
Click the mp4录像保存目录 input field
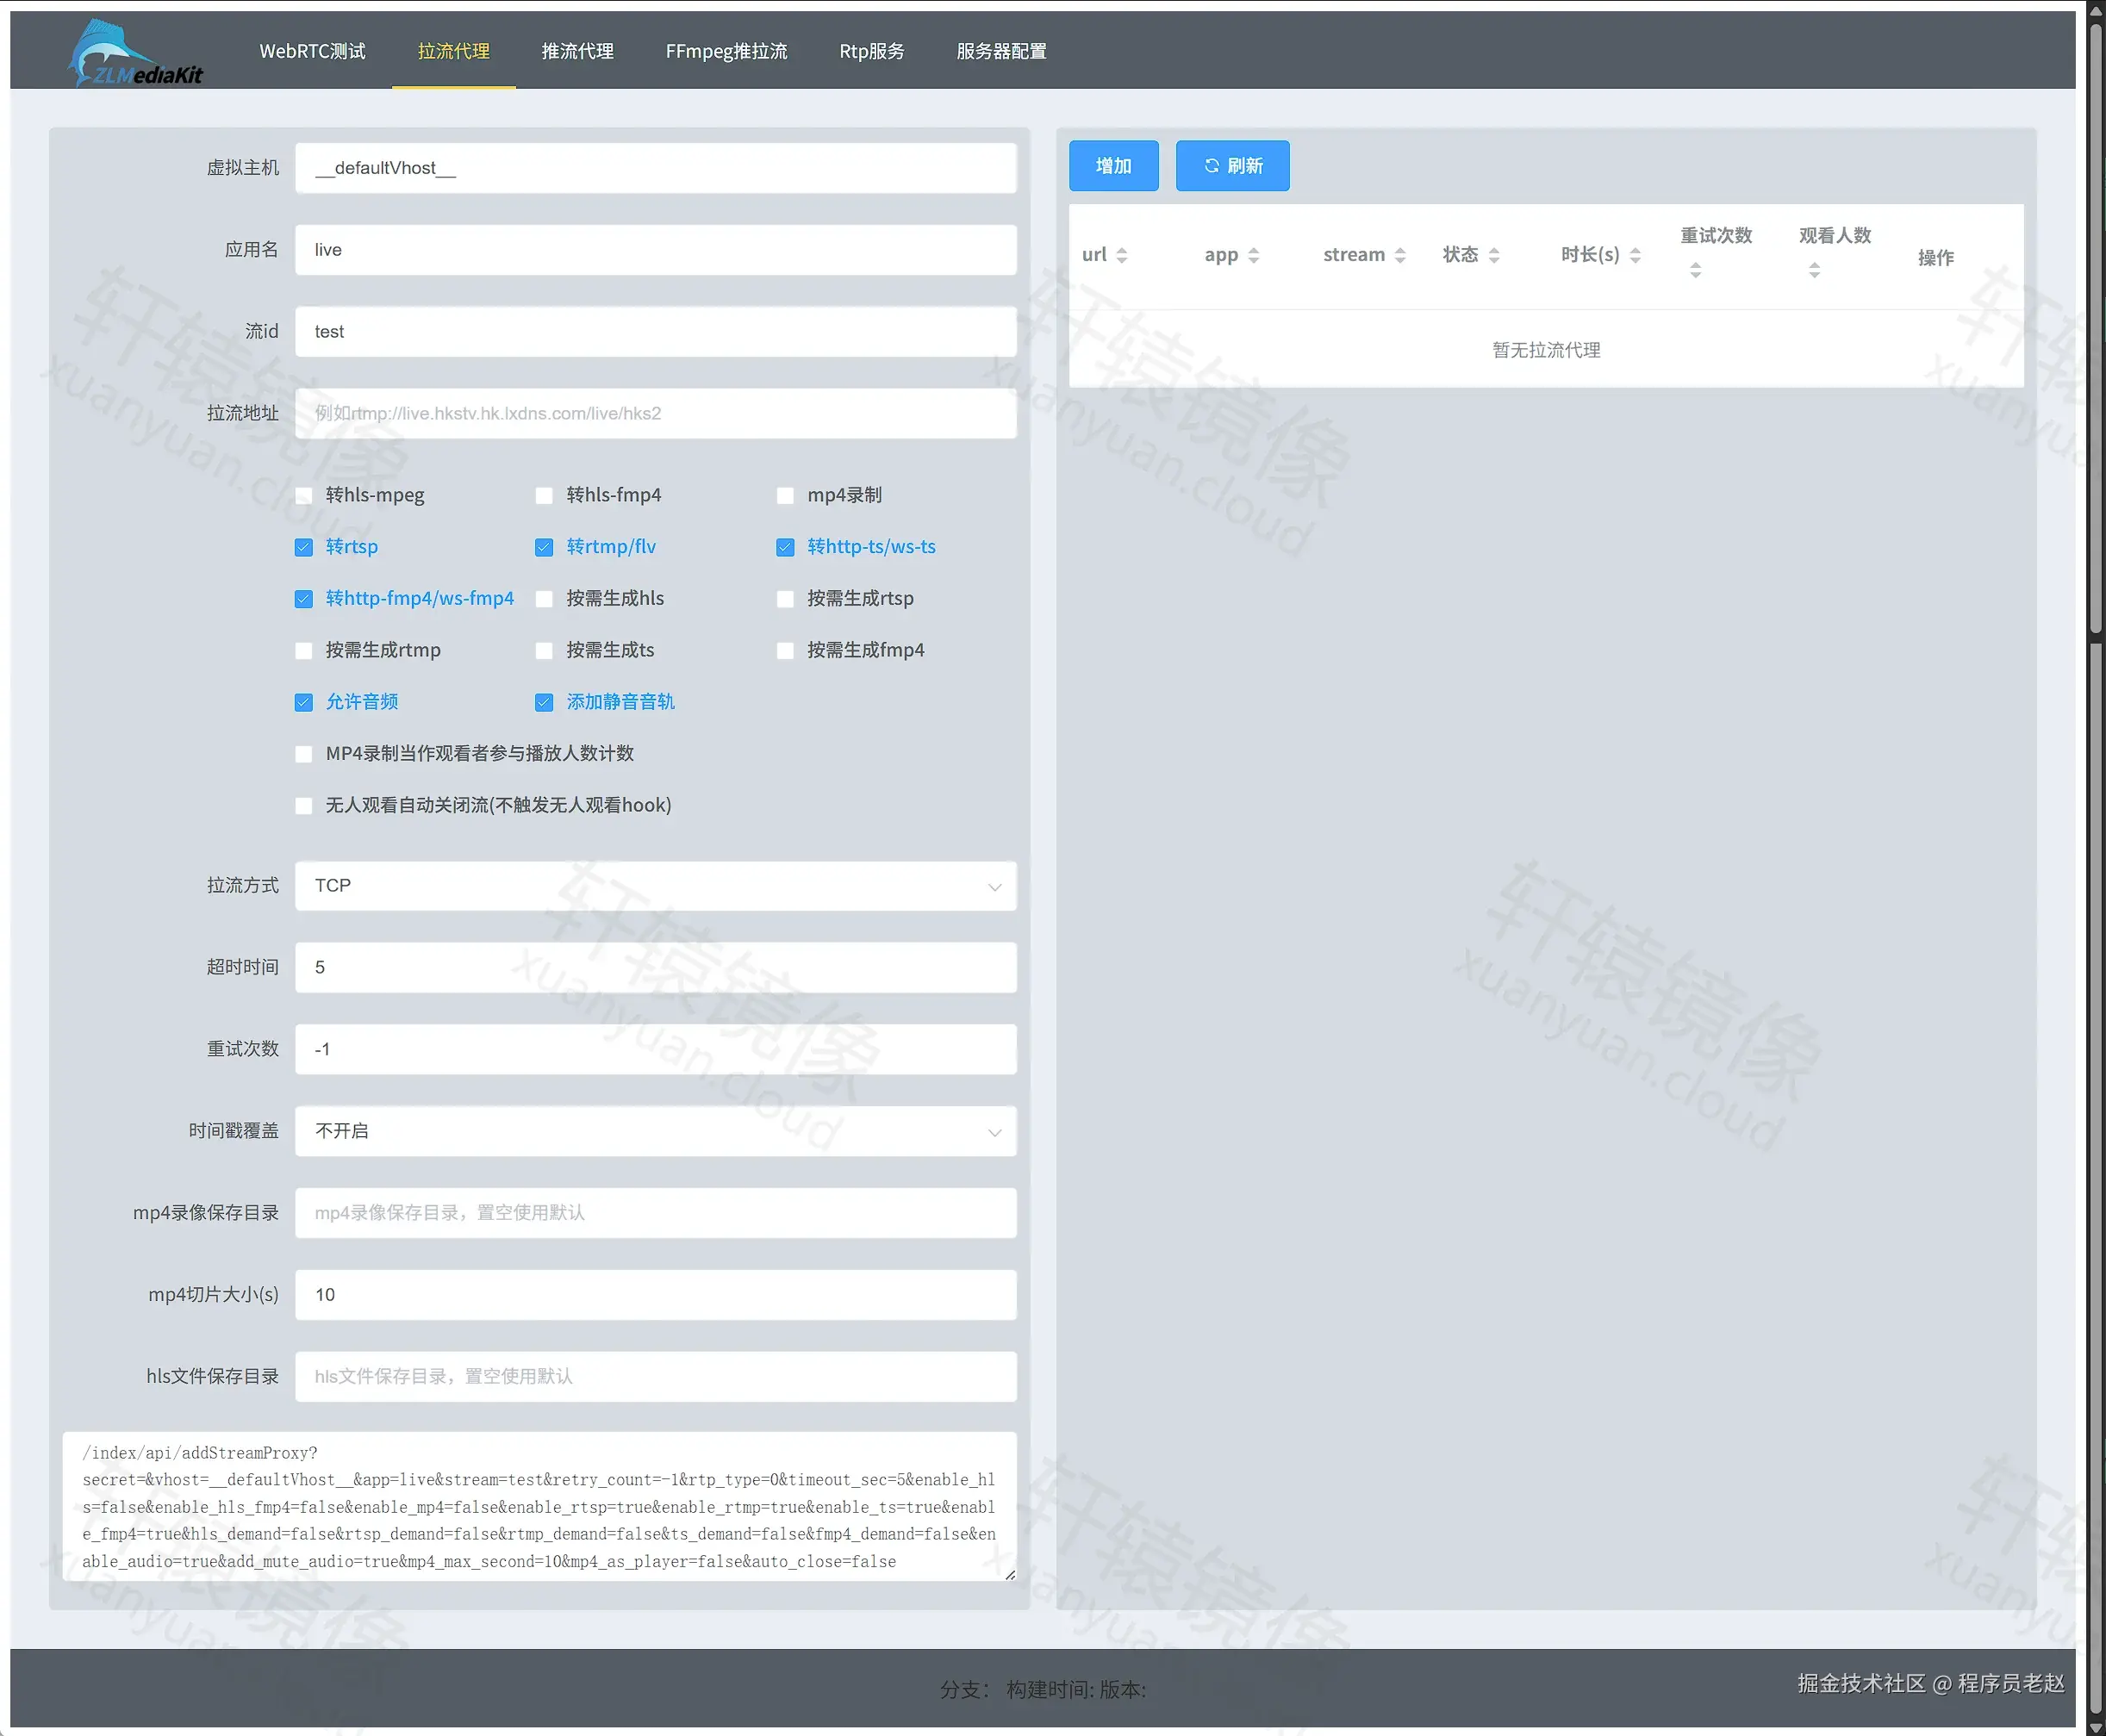click(656, 1213)
